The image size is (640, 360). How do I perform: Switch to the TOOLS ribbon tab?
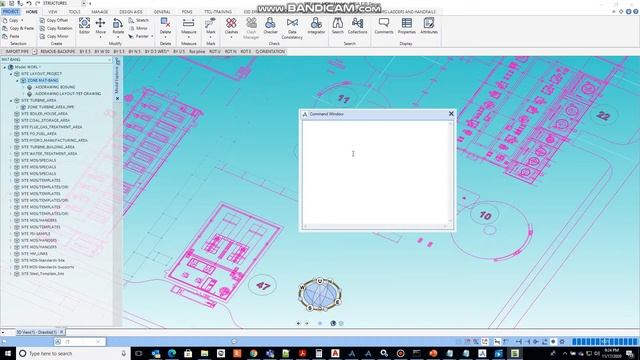(x=74, y=12)
